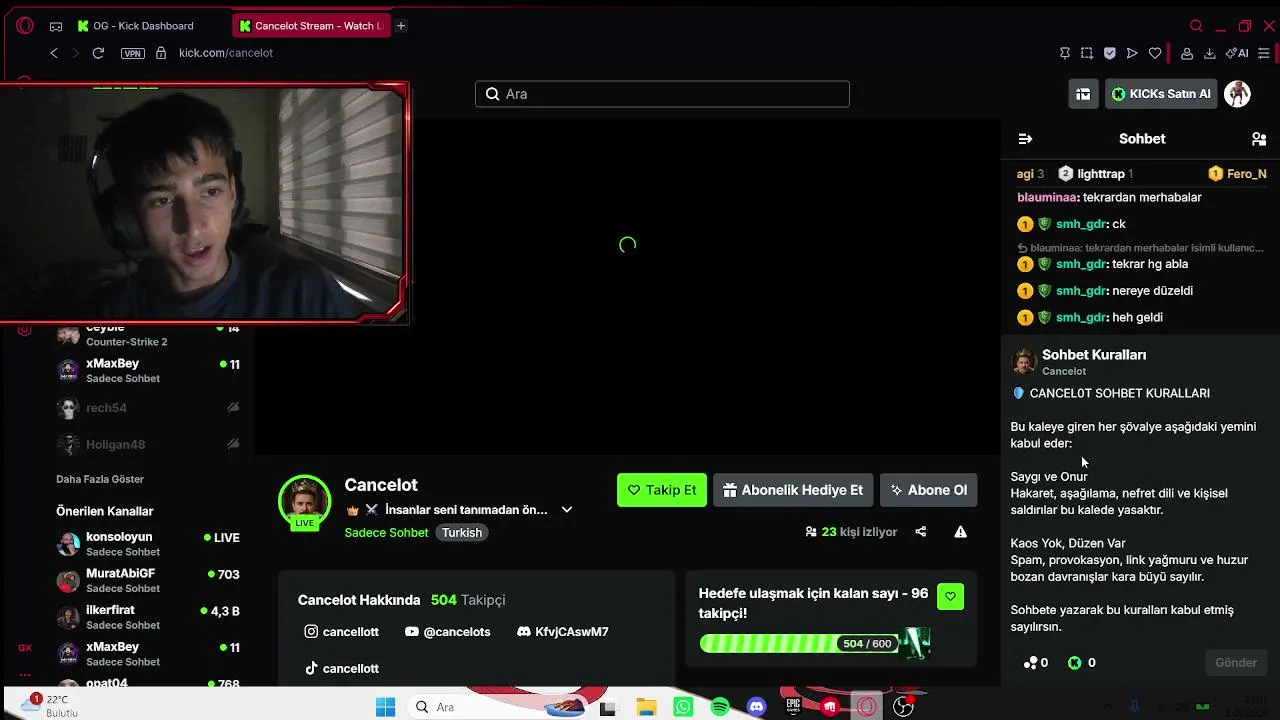Open the TikTok link cancellott
Viewport: 1280px width, 720px height.
342,669
